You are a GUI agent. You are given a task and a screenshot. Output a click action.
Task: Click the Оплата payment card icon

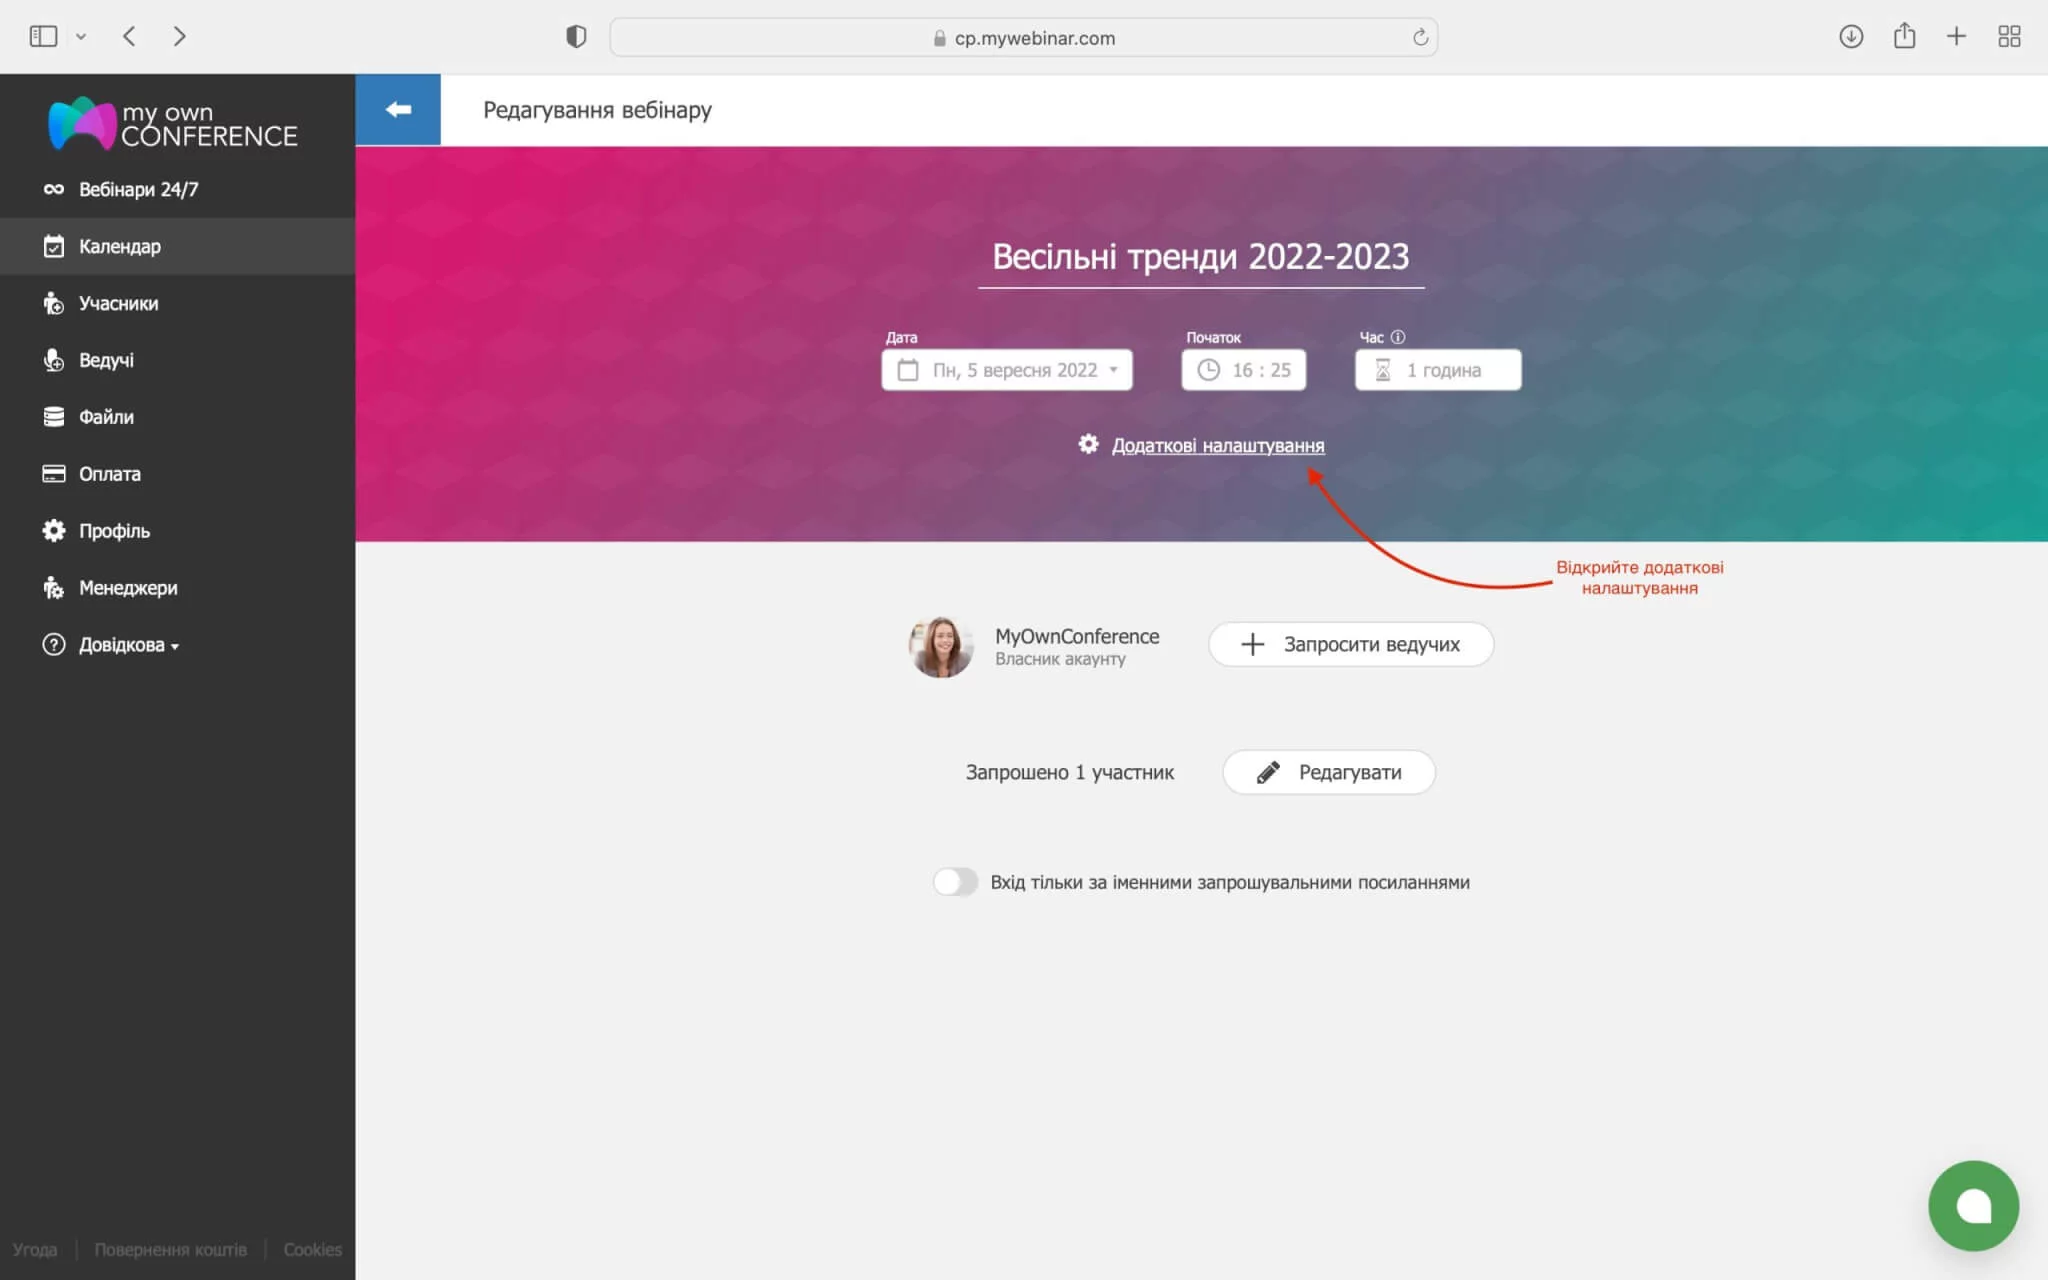[x=55, y=474]
